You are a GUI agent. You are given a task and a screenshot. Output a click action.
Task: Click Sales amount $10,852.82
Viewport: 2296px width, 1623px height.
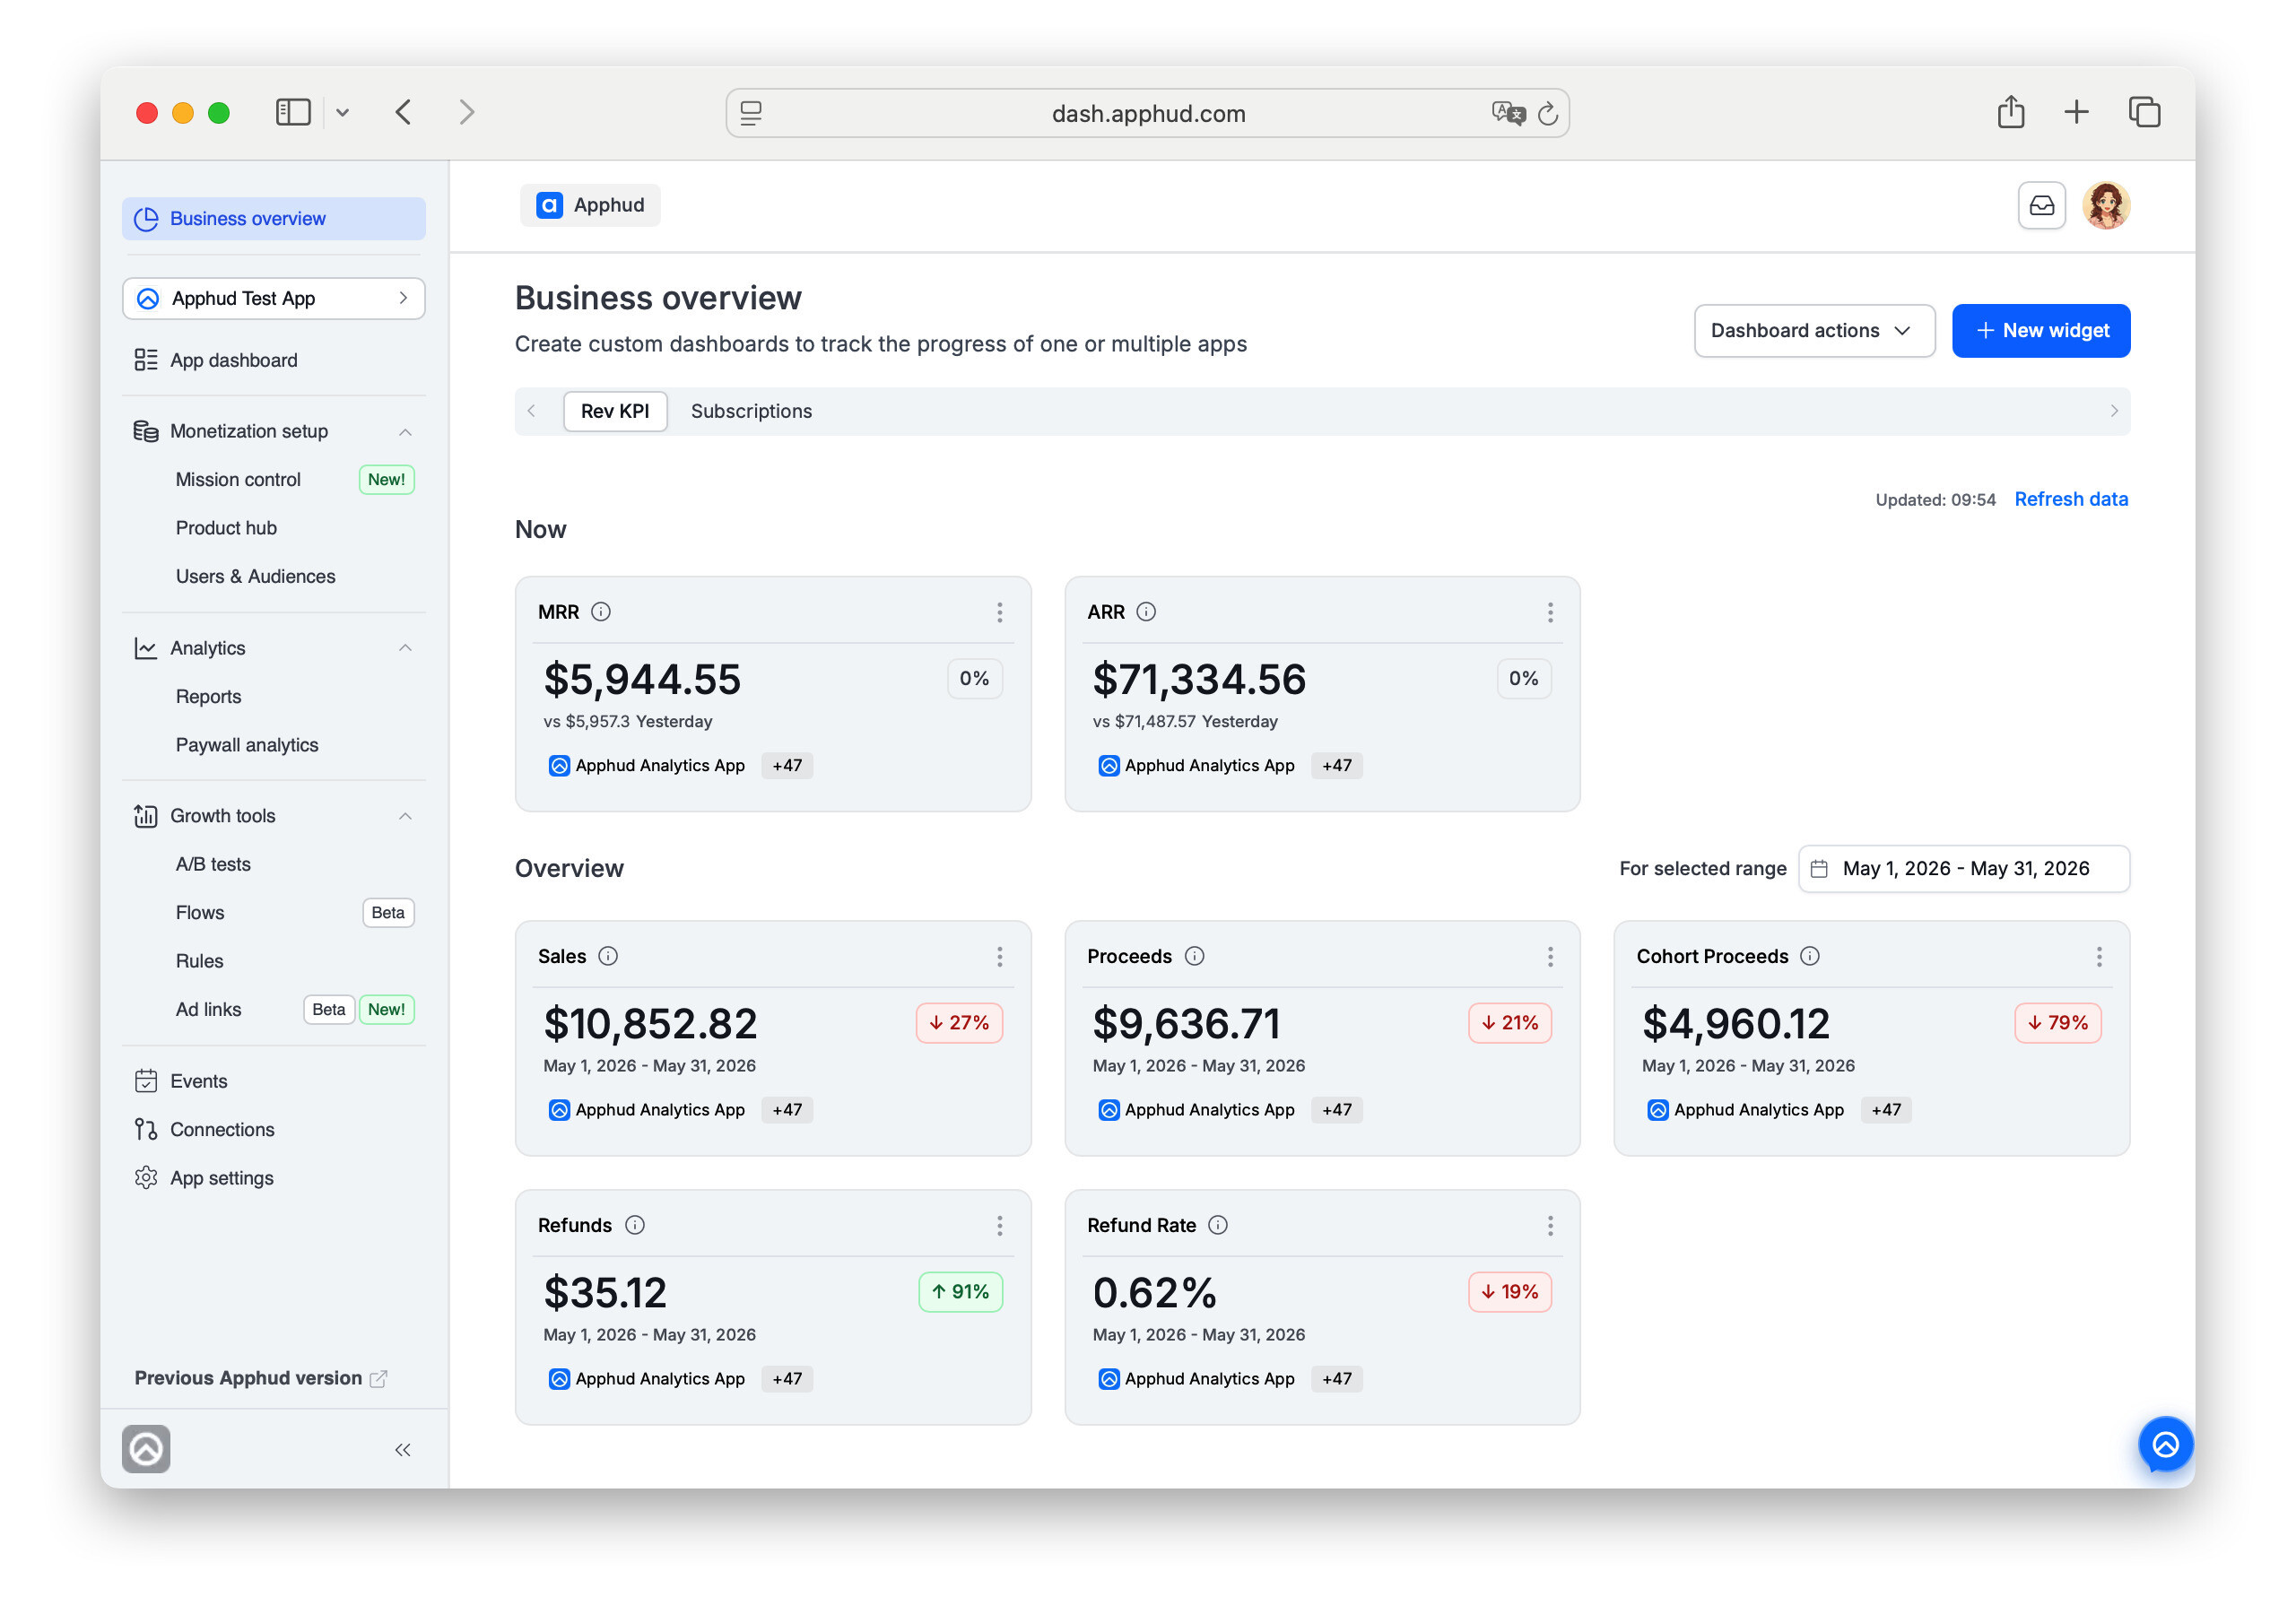click(x=650, y=1024)
